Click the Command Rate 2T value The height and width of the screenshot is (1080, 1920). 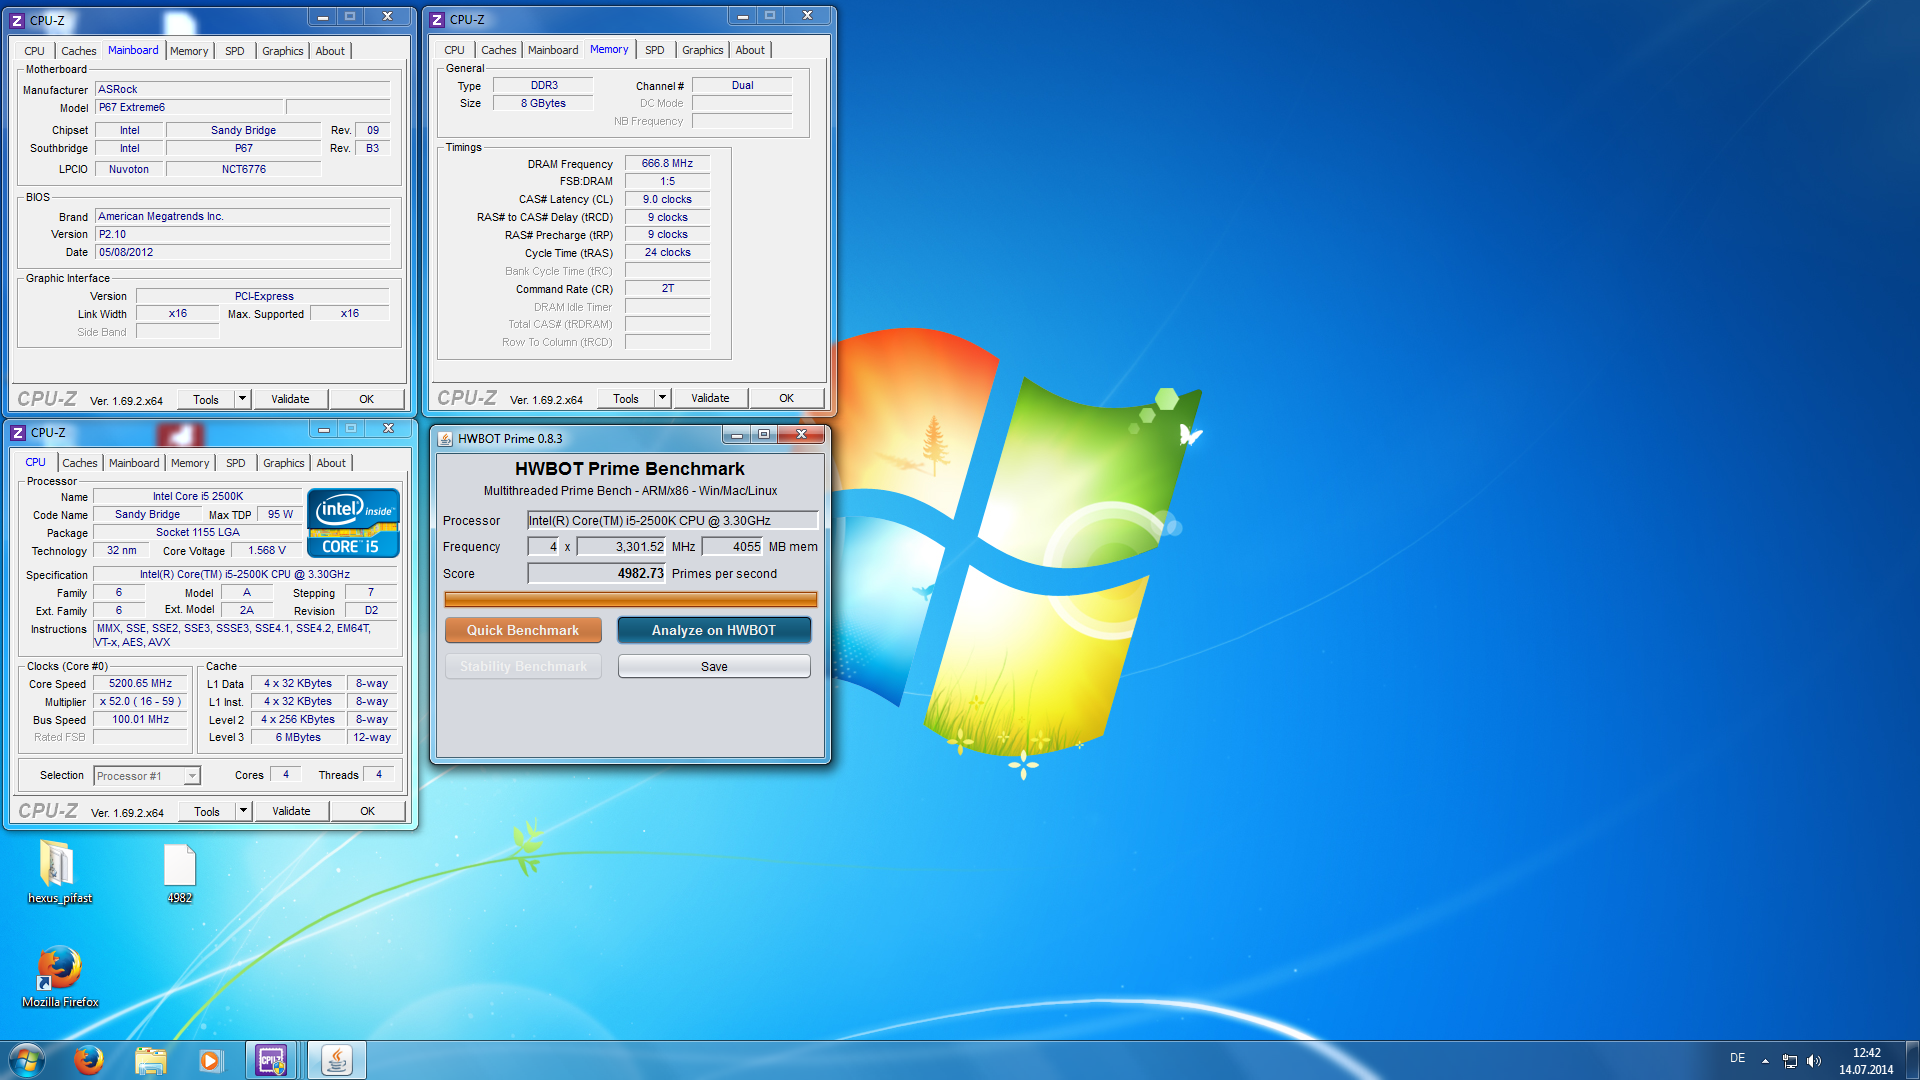pyautogui.click(x=667, y=288)
